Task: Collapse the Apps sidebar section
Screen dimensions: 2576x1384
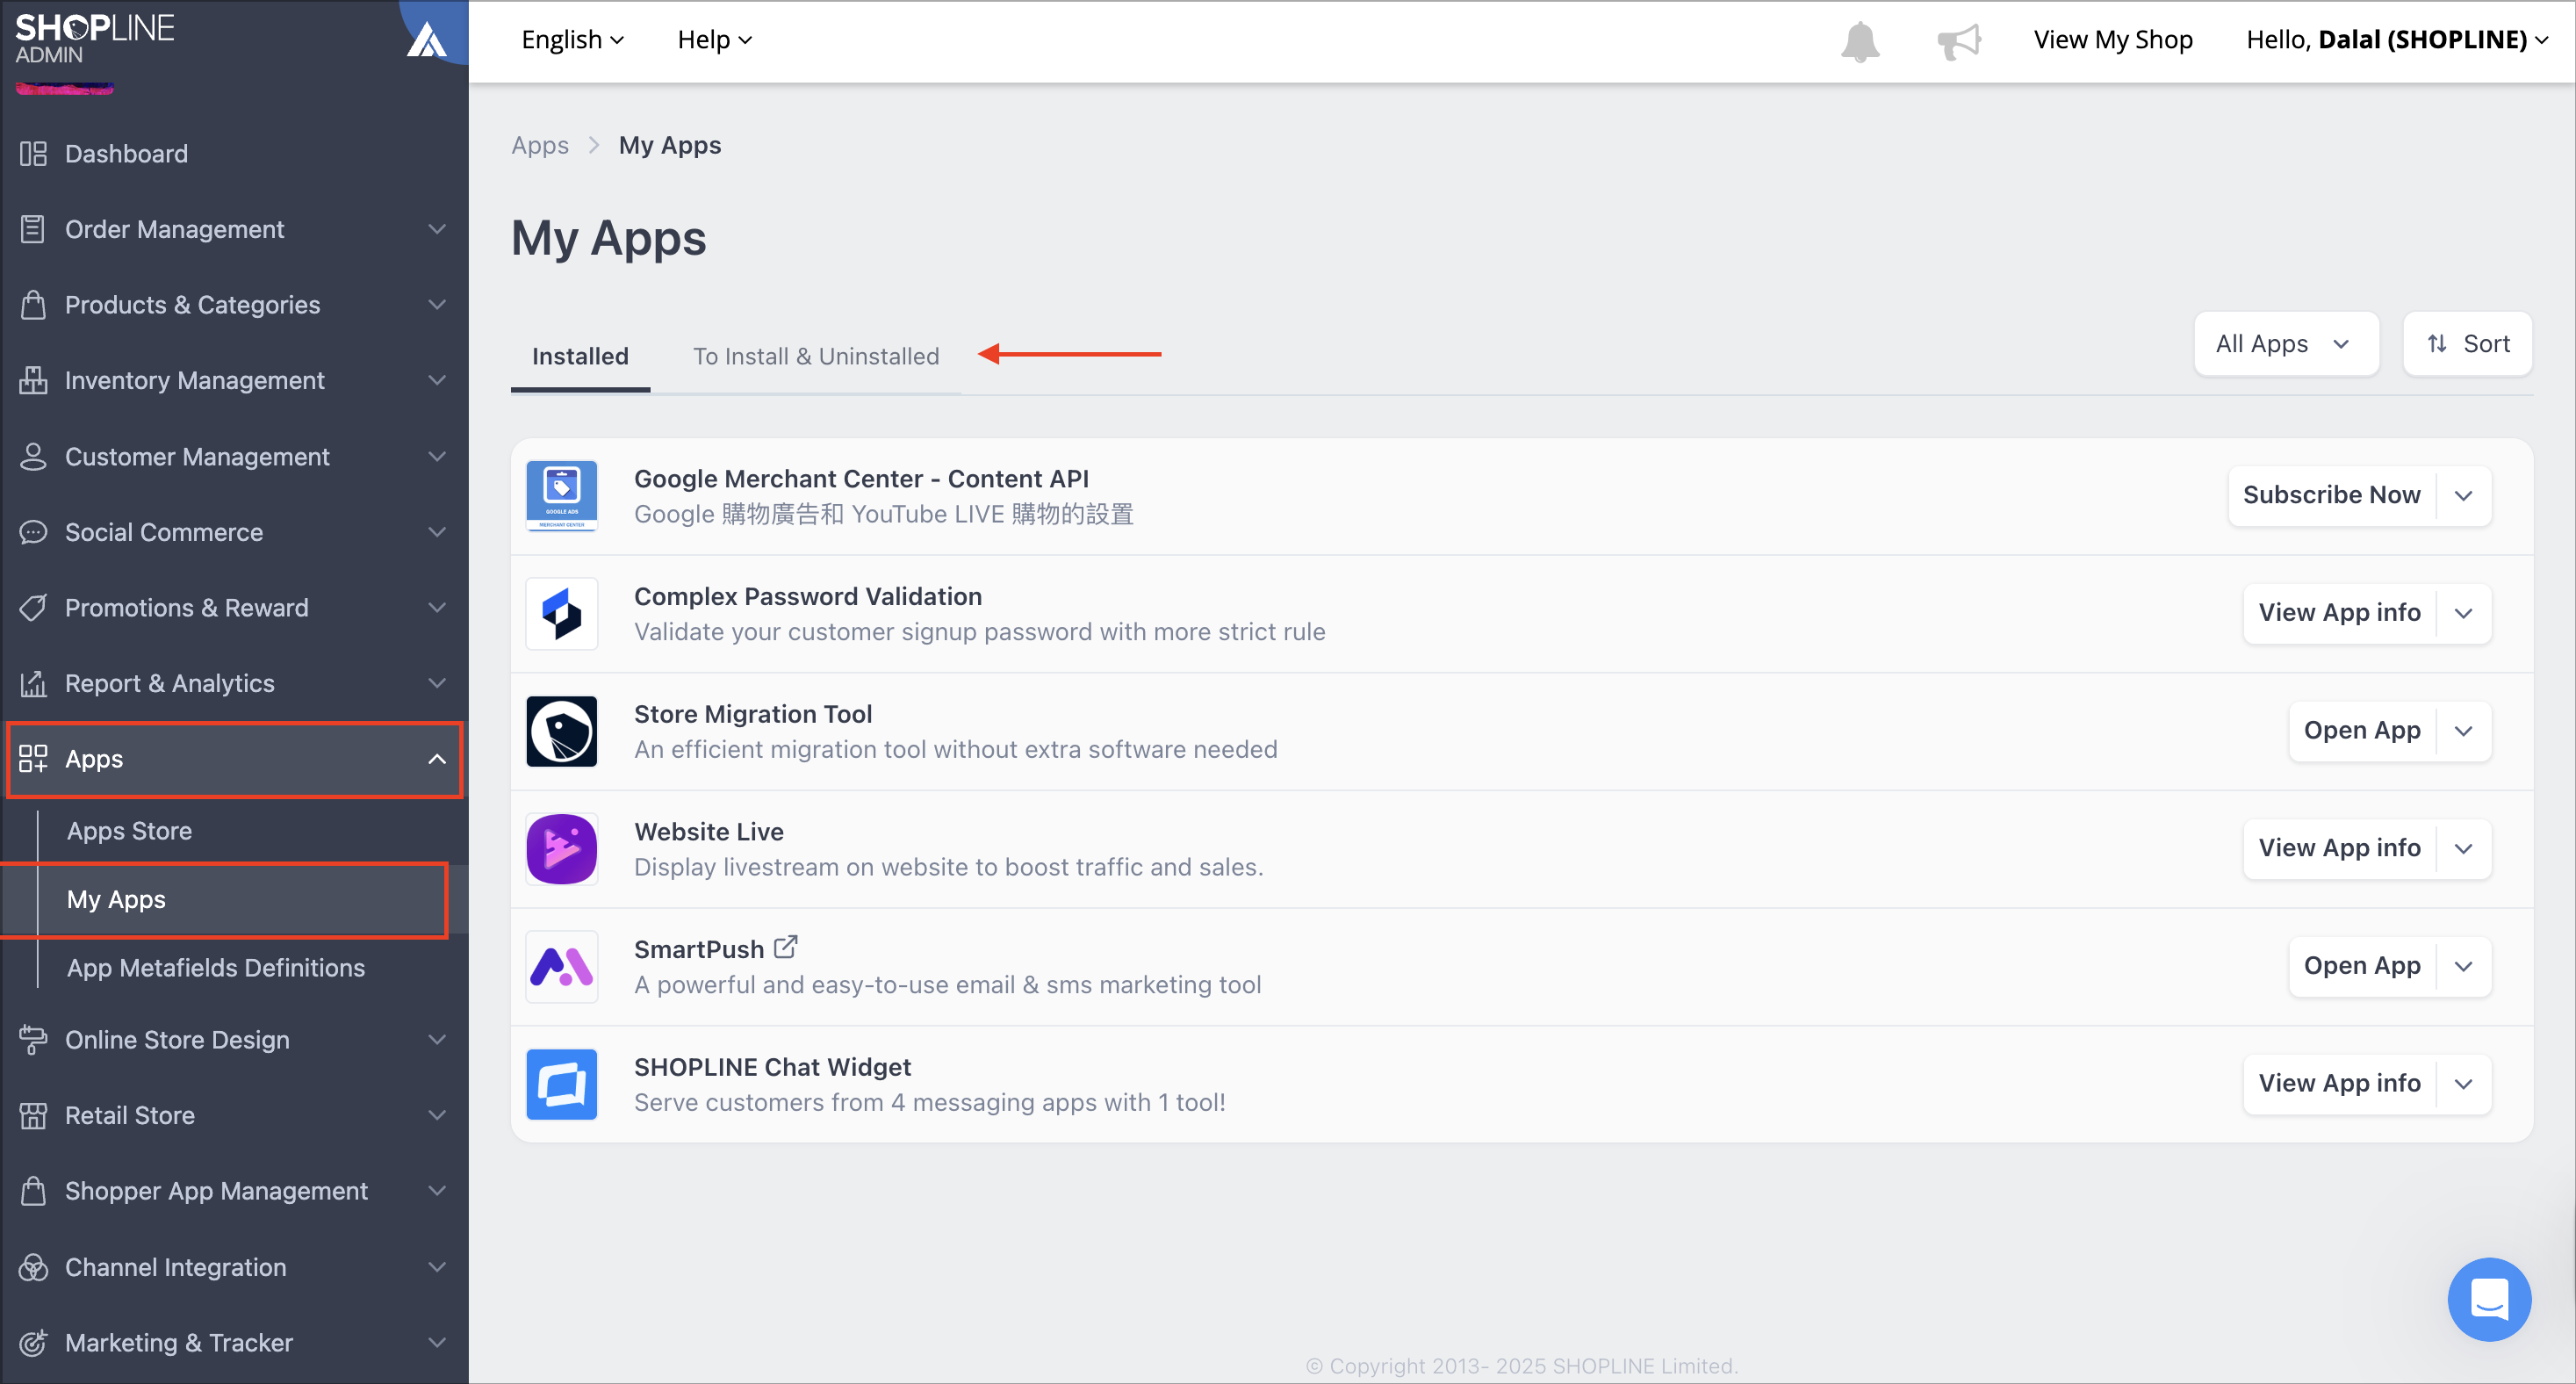Action: coord(437,759)
